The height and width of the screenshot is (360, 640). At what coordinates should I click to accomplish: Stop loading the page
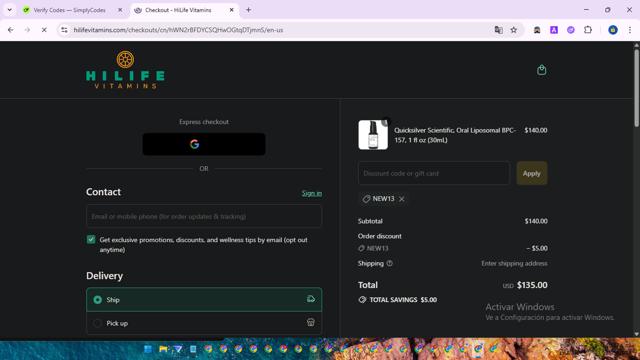click(x=44, y=30)
